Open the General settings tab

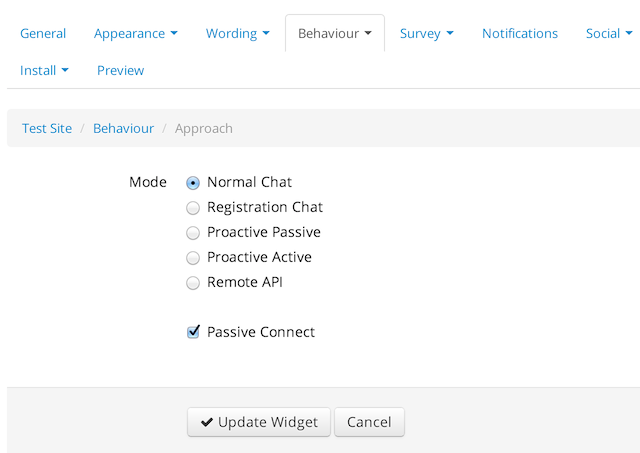(43, 33)
